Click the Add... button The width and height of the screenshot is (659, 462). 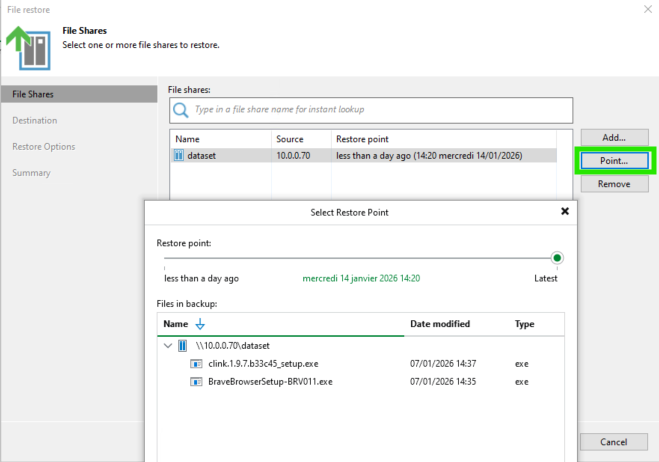tap(614, 137)
